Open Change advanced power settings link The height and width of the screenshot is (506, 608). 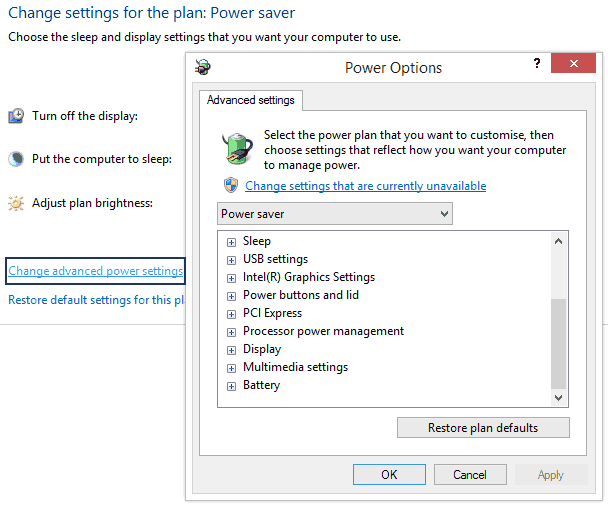coord(95,271)
